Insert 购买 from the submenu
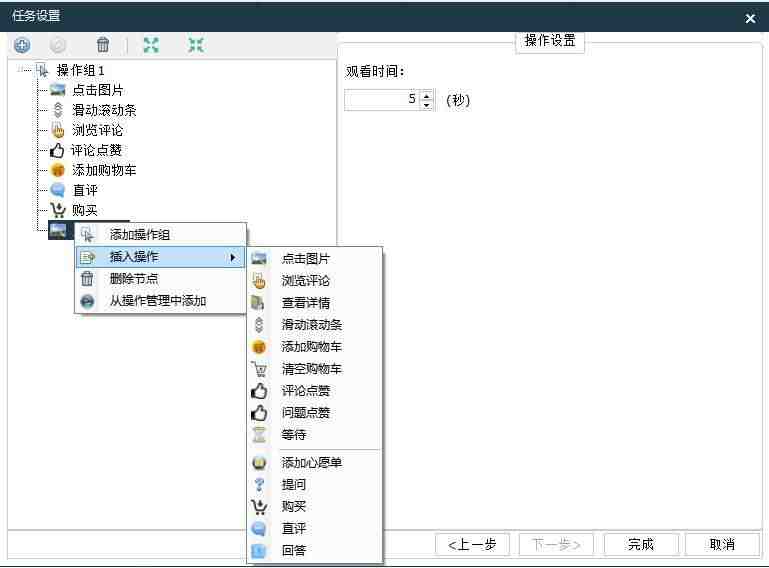The width and height of the screenshot is (769, 568). click(x=315, y=506)
